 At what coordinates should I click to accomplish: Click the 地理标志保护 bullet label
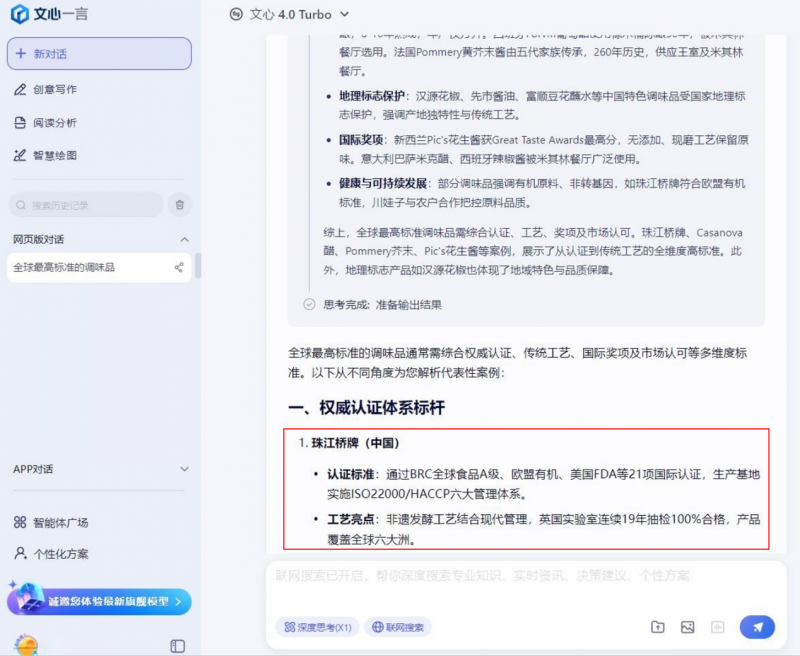pos(371,96)
